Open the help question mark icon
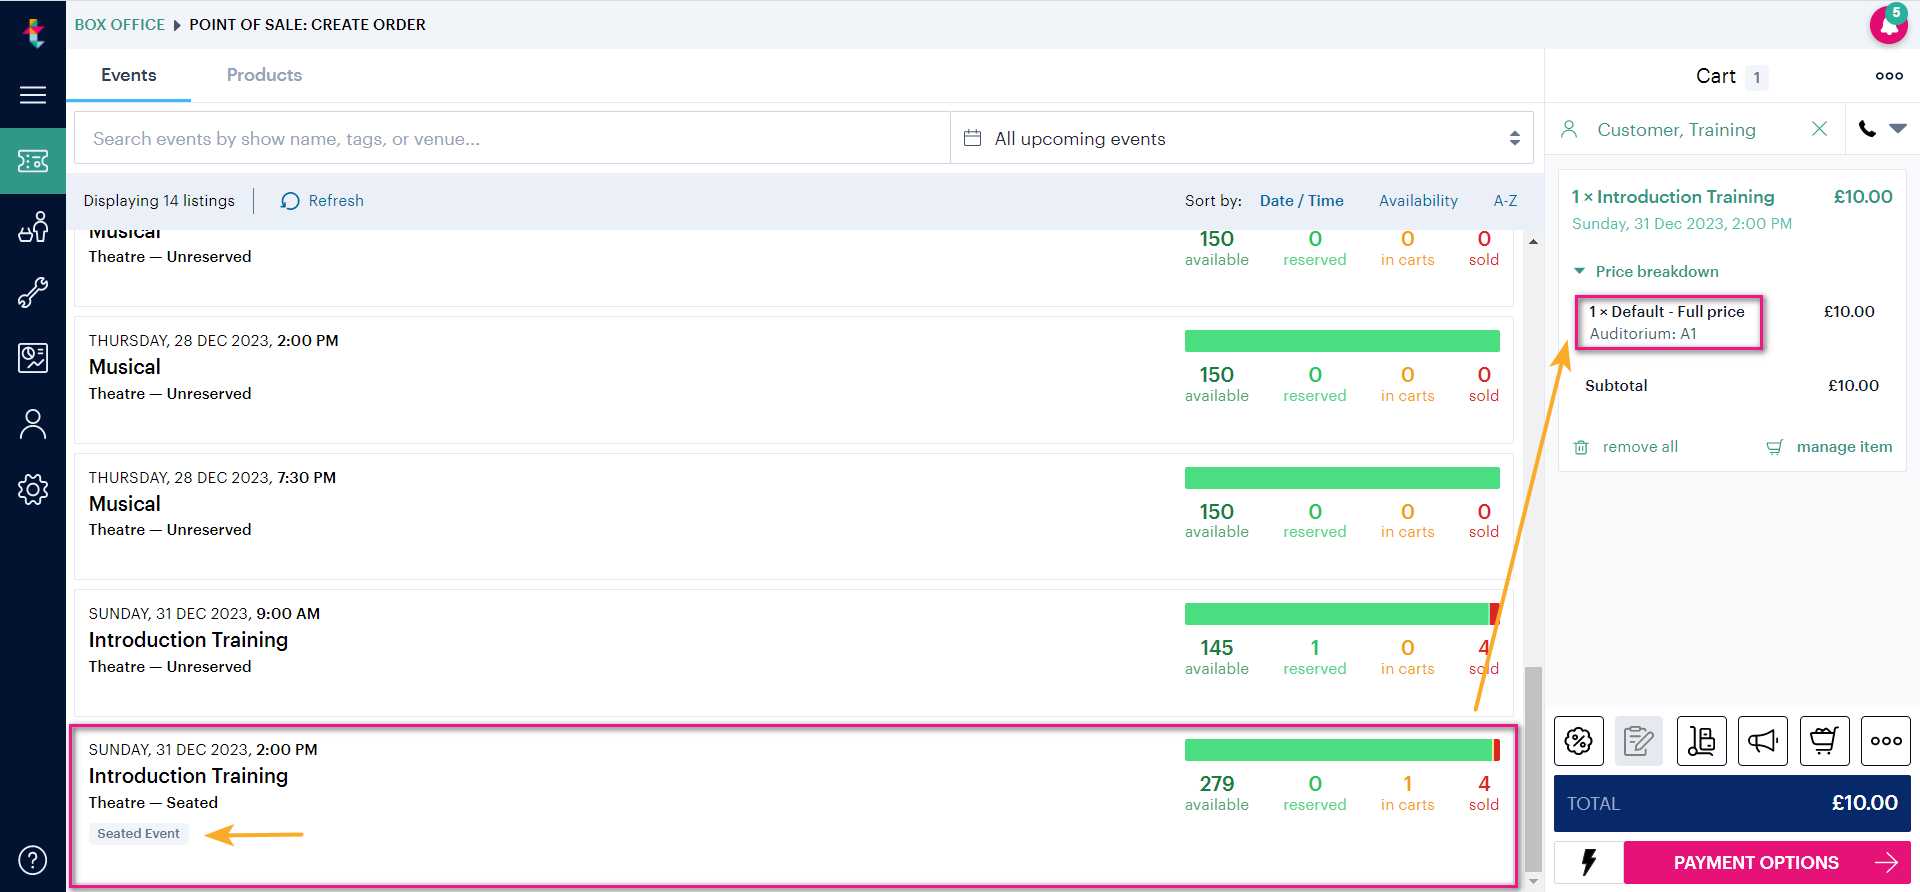This screenshot has width=1920, height=892. [33, 860]
